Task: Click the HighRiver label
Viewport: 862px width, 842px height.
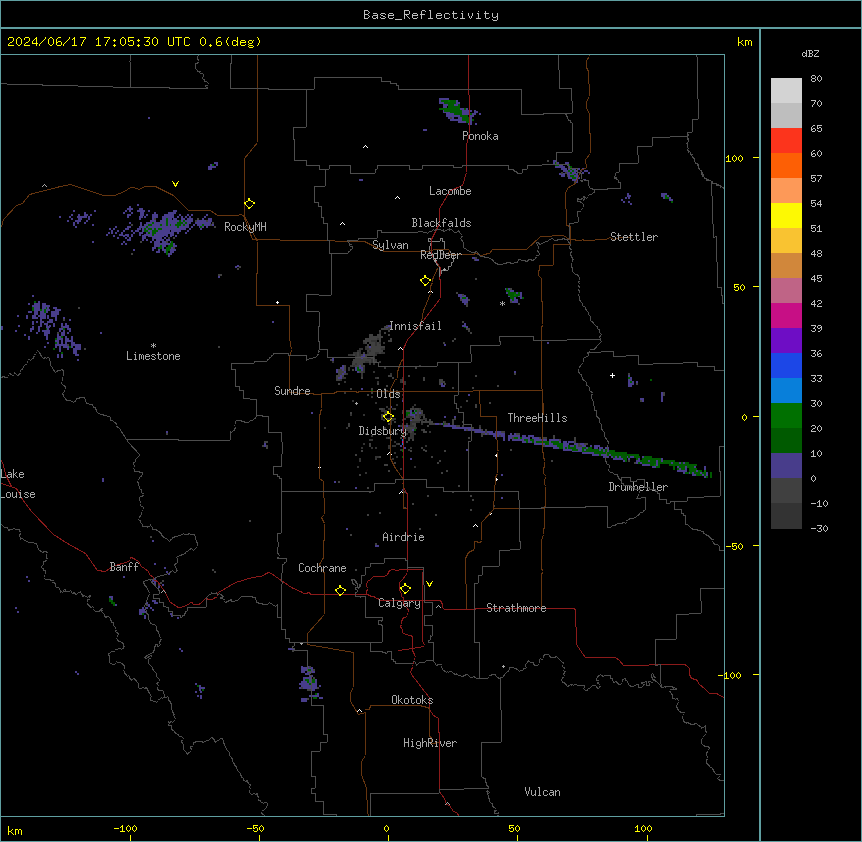Action: [x=430, y=743]
